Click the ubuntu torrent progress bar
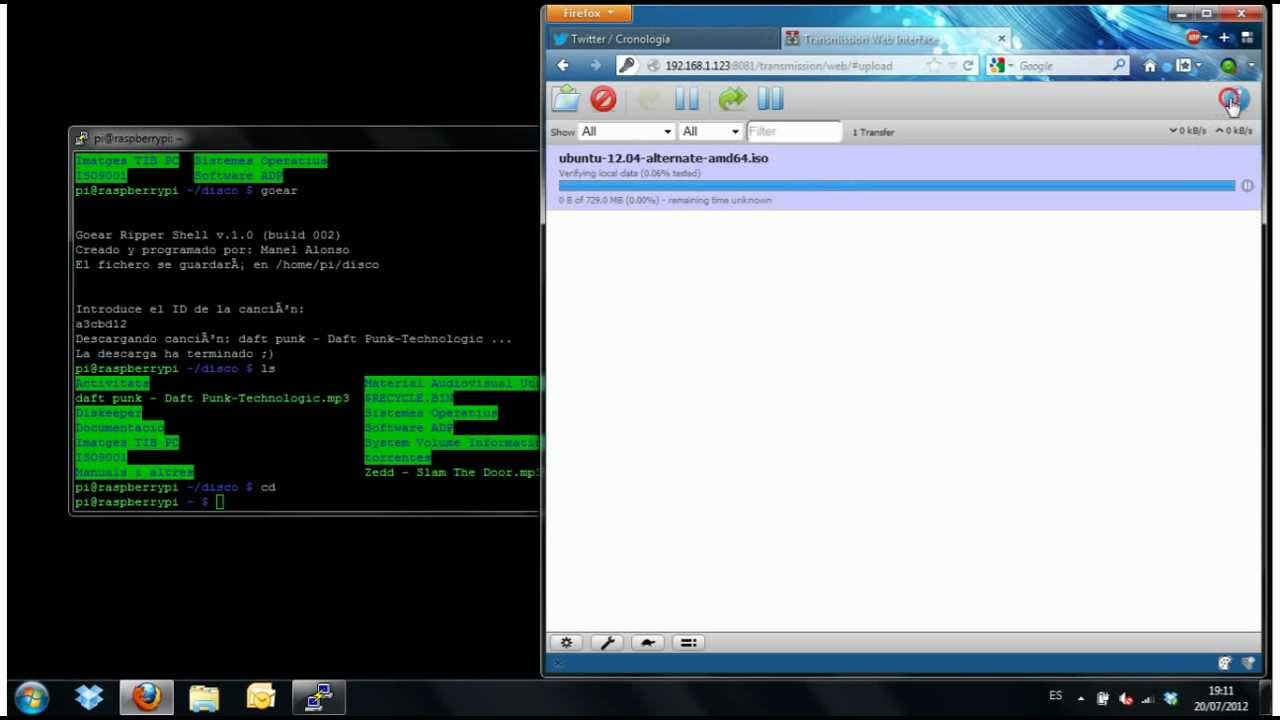This screenshot has height=720, width=1280. (897, 186)
